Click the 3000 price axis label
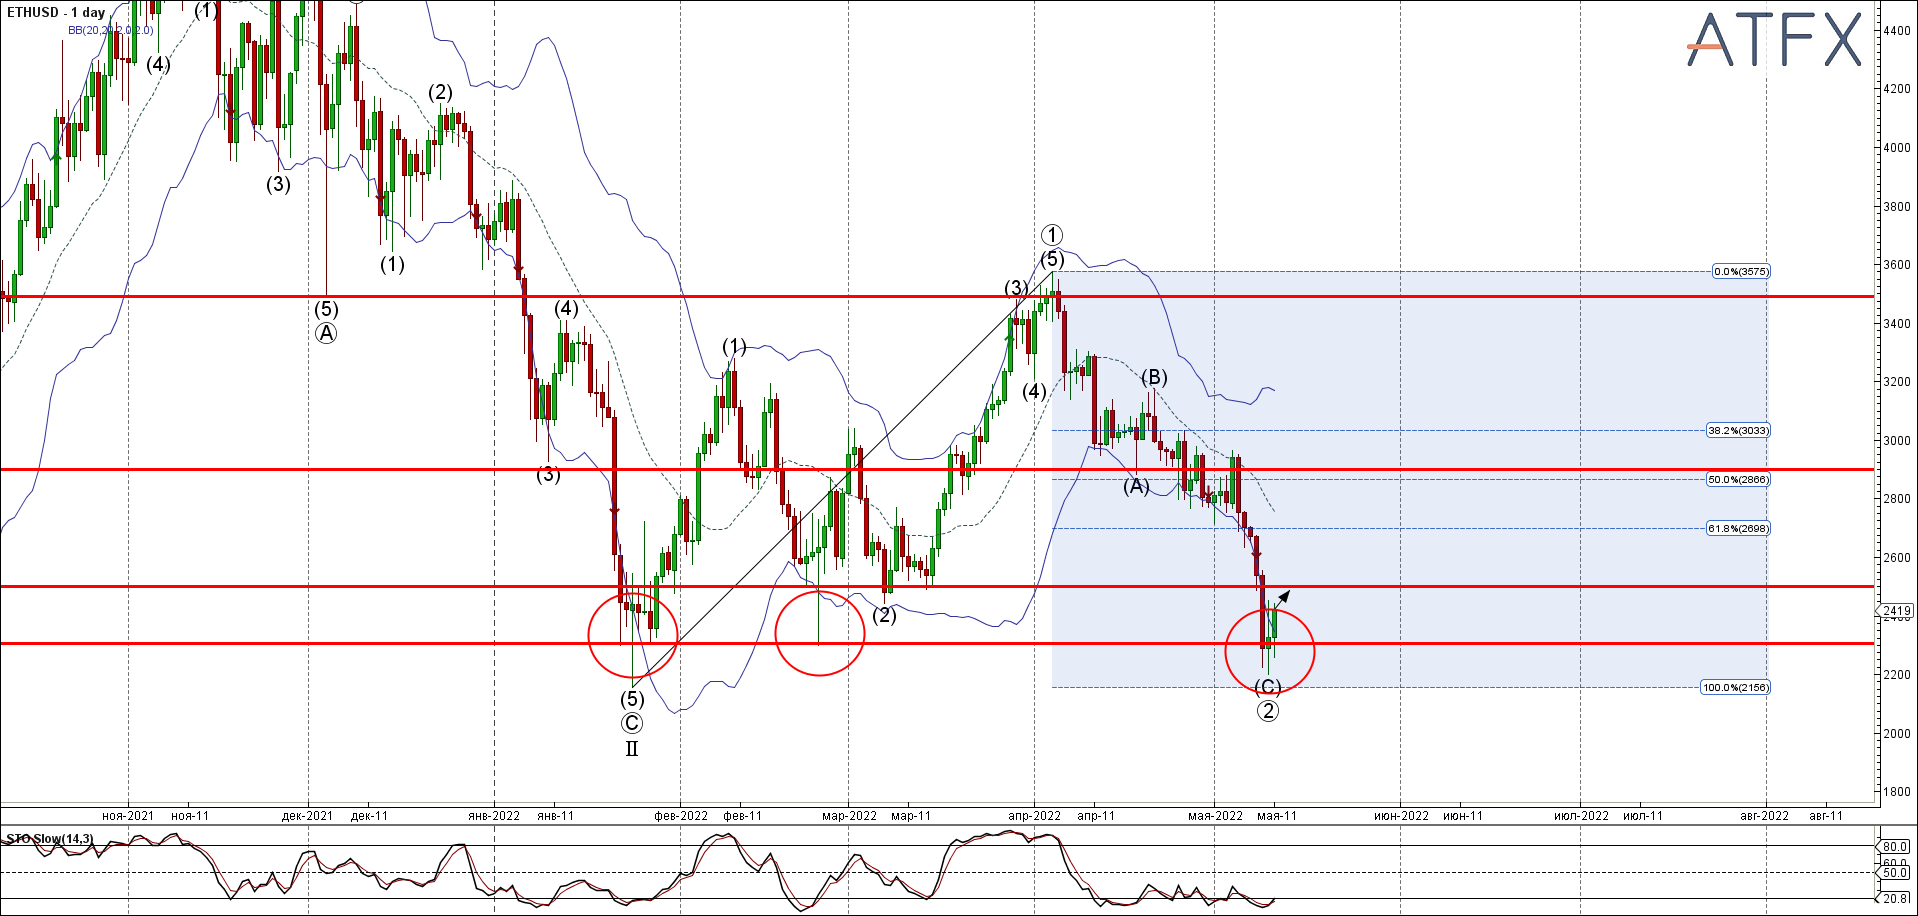This screenshot has height=916, width=1918. (1896, 440)
